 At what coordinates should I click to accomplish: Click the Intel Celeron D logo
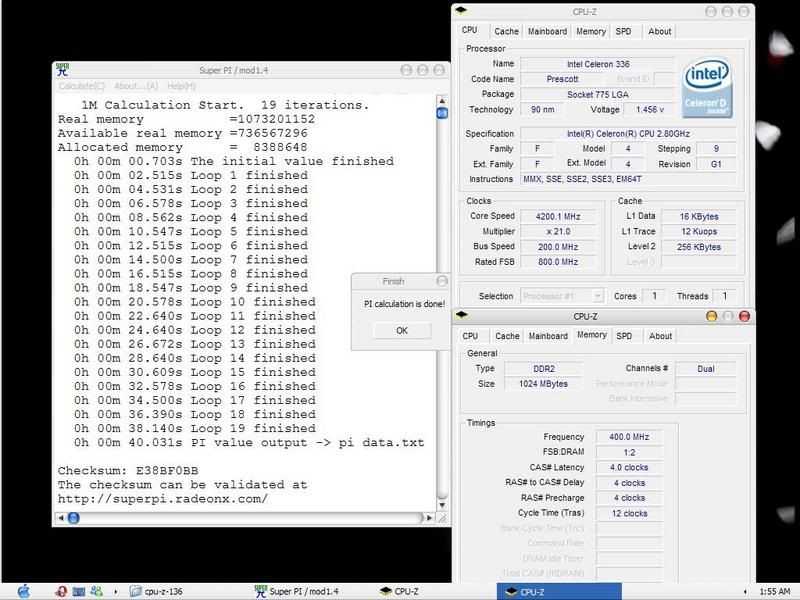[709, 89]
